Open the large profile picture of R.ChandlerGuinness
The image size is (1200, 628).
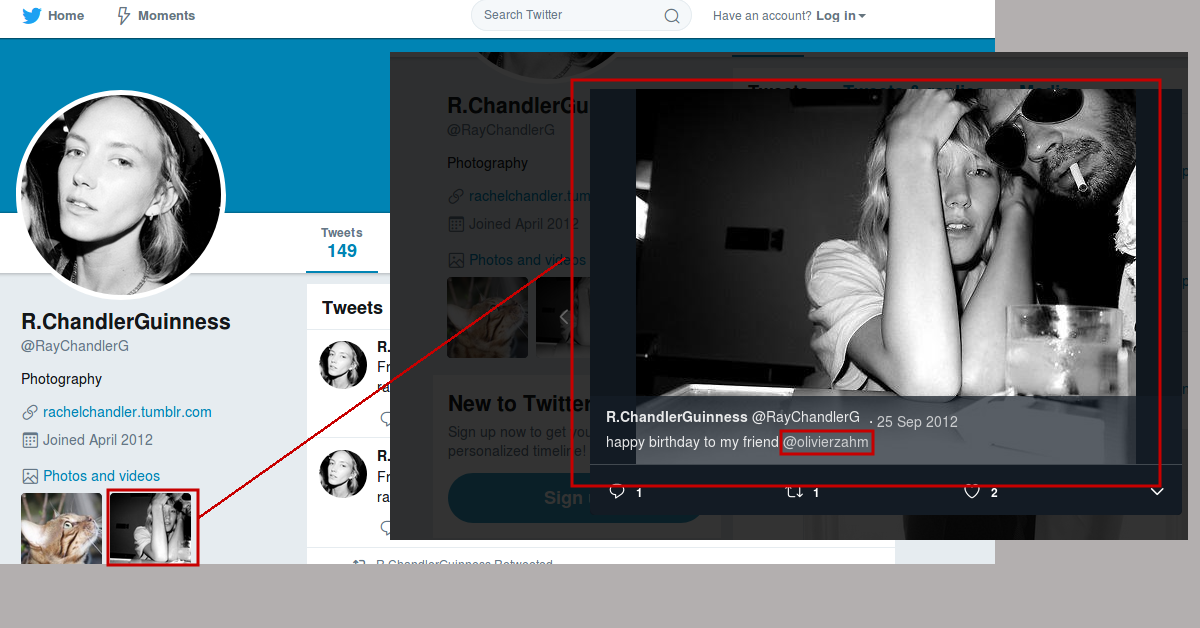(121, 195)
